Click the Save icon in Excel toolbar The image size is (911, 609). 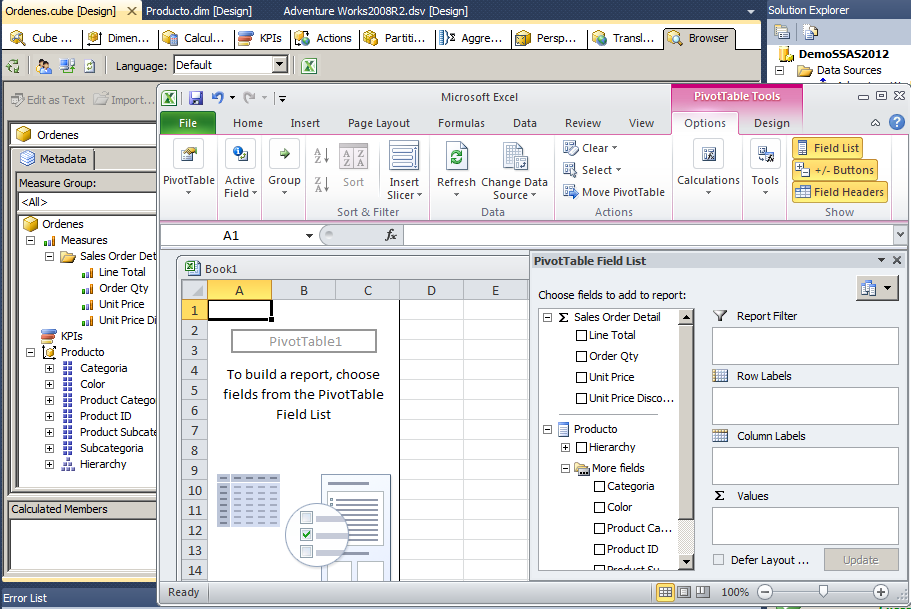(x=196, y=97)
